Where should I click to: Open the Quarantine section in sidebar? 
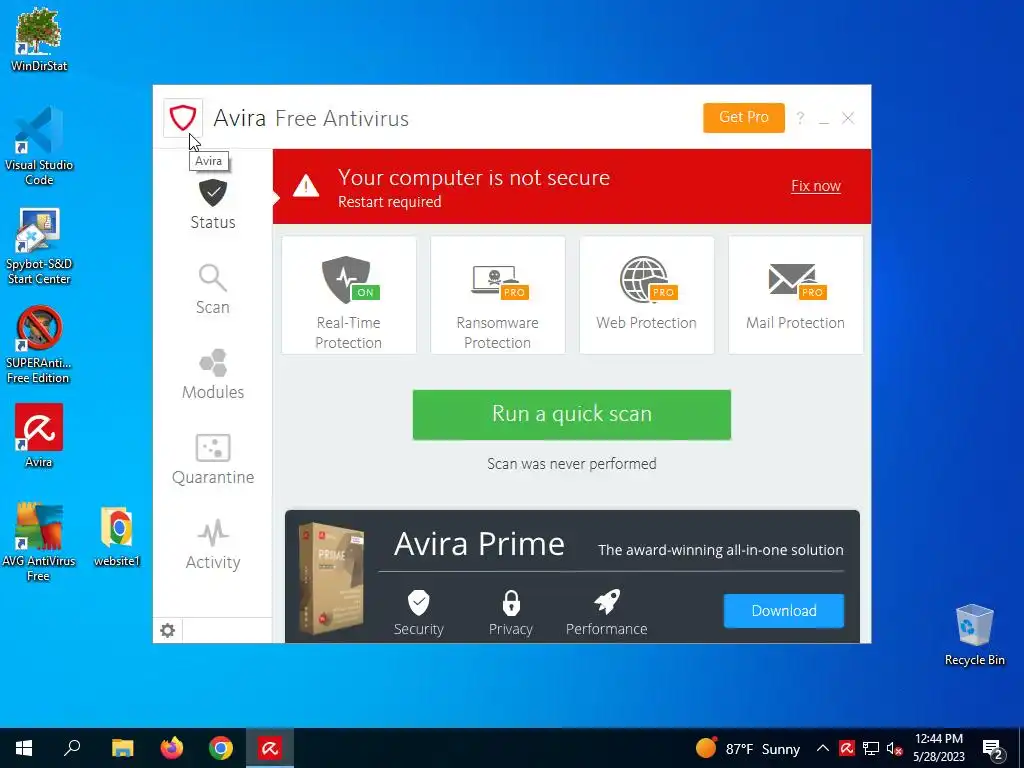[x=213, y=459]
